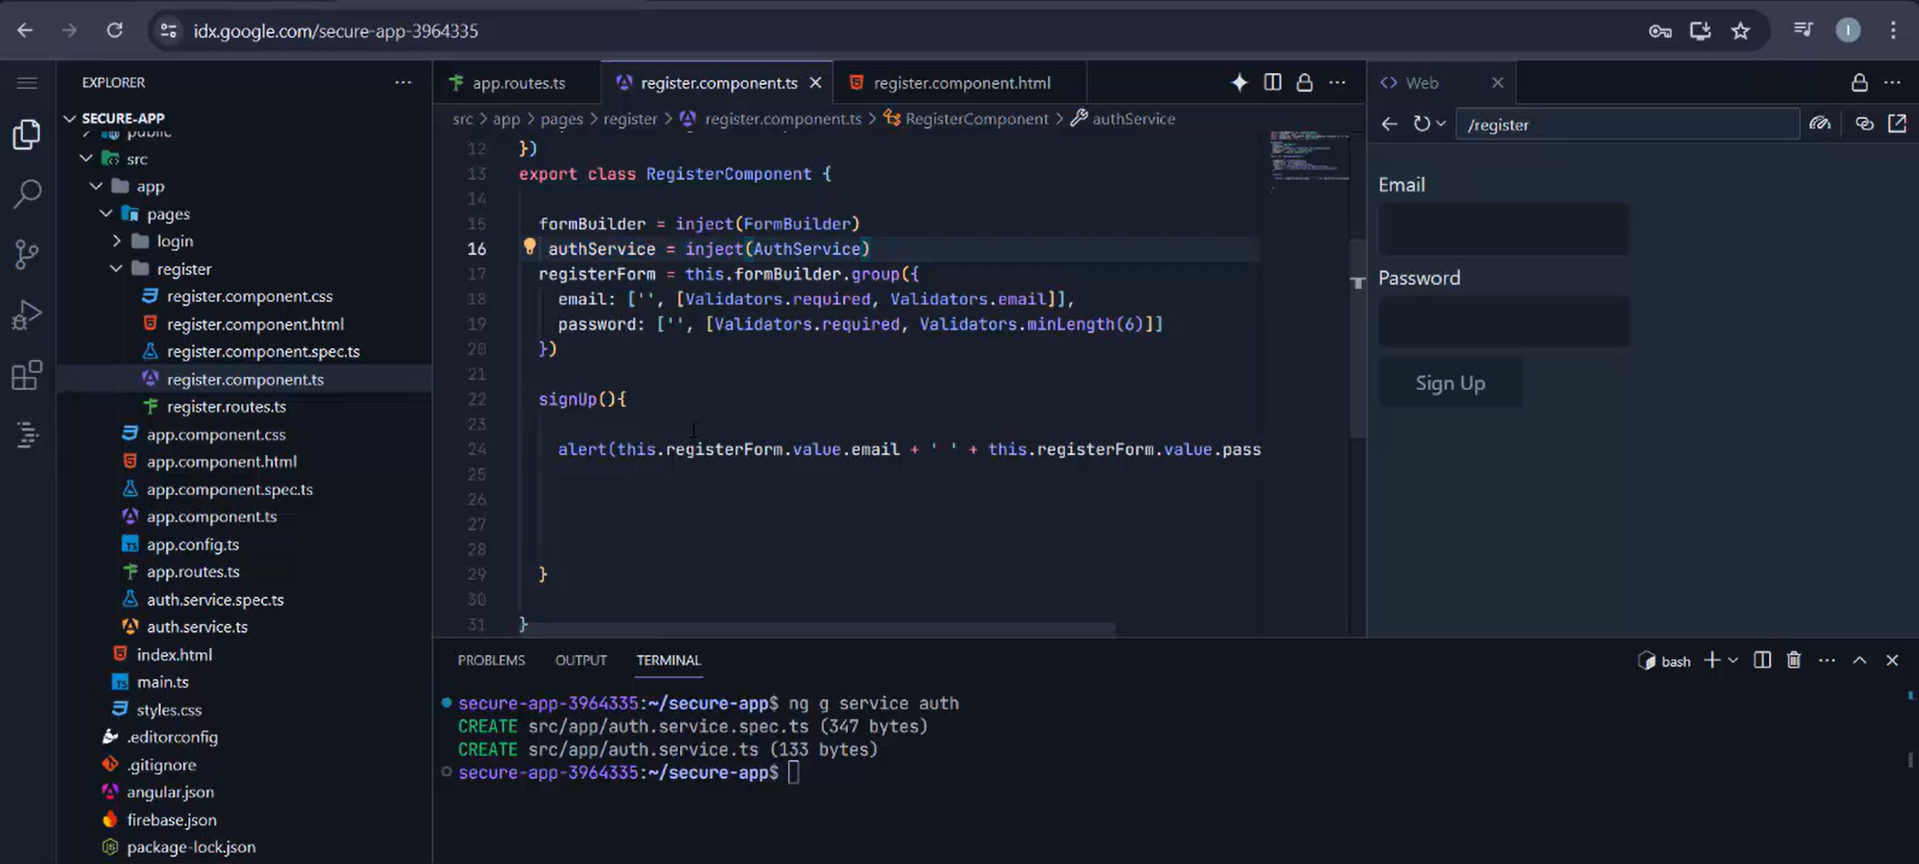Open the Search view in activity bar
The width and height of the screenshot is (1919, 864).
27,193
